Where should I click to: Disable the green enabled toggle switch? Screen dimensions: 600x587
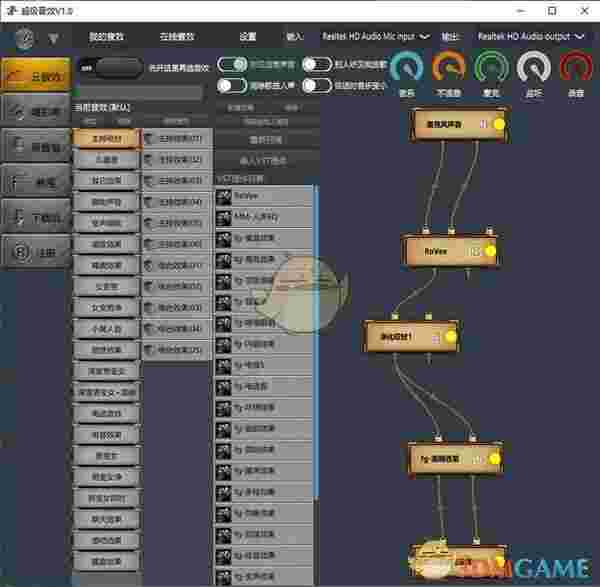(233, 64)
